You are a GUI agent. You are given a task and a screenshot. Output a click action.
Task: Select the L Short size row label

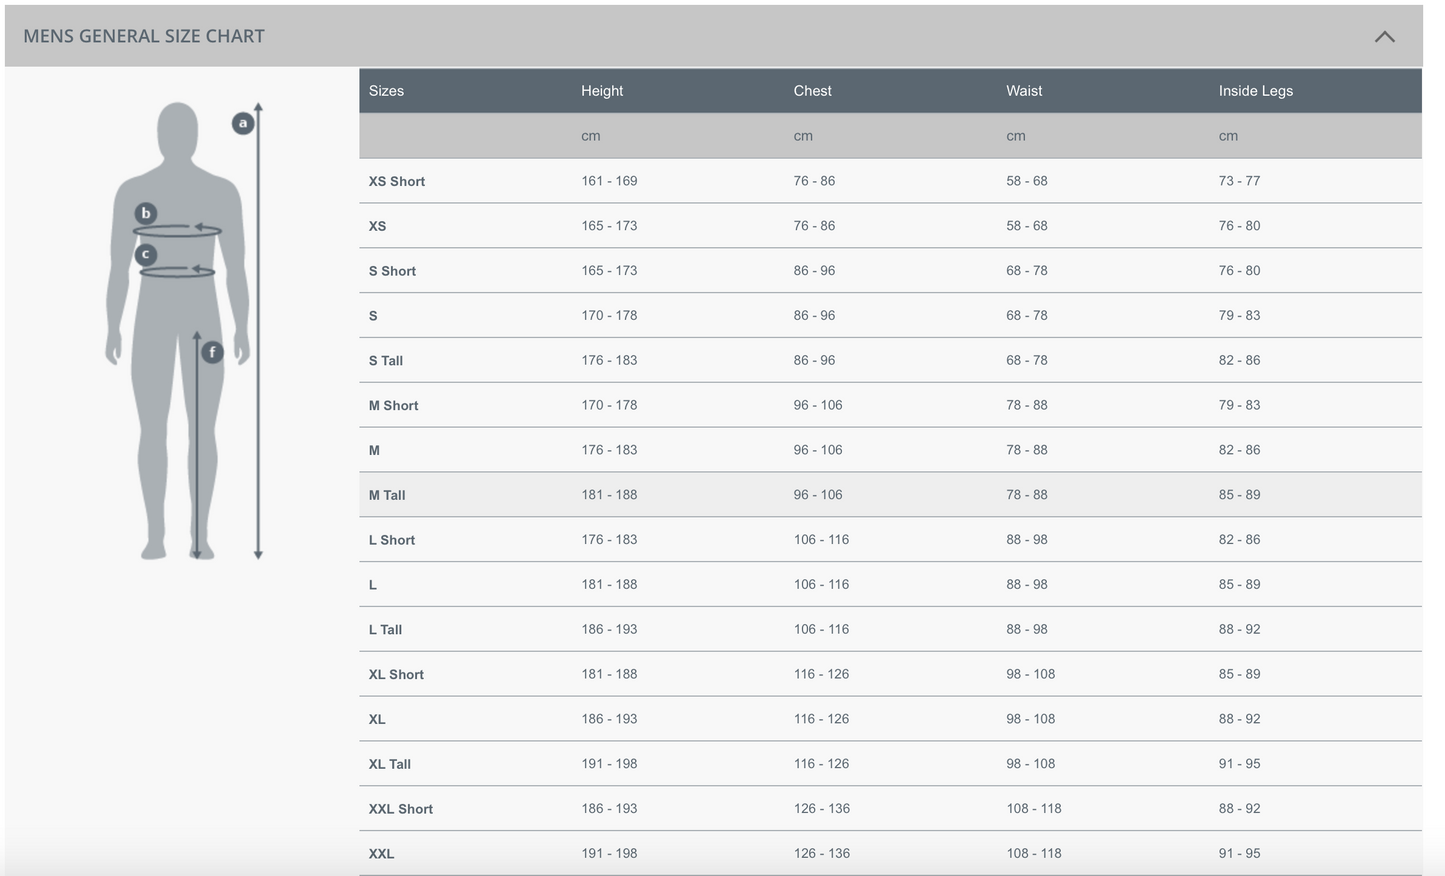pos(392,540)
